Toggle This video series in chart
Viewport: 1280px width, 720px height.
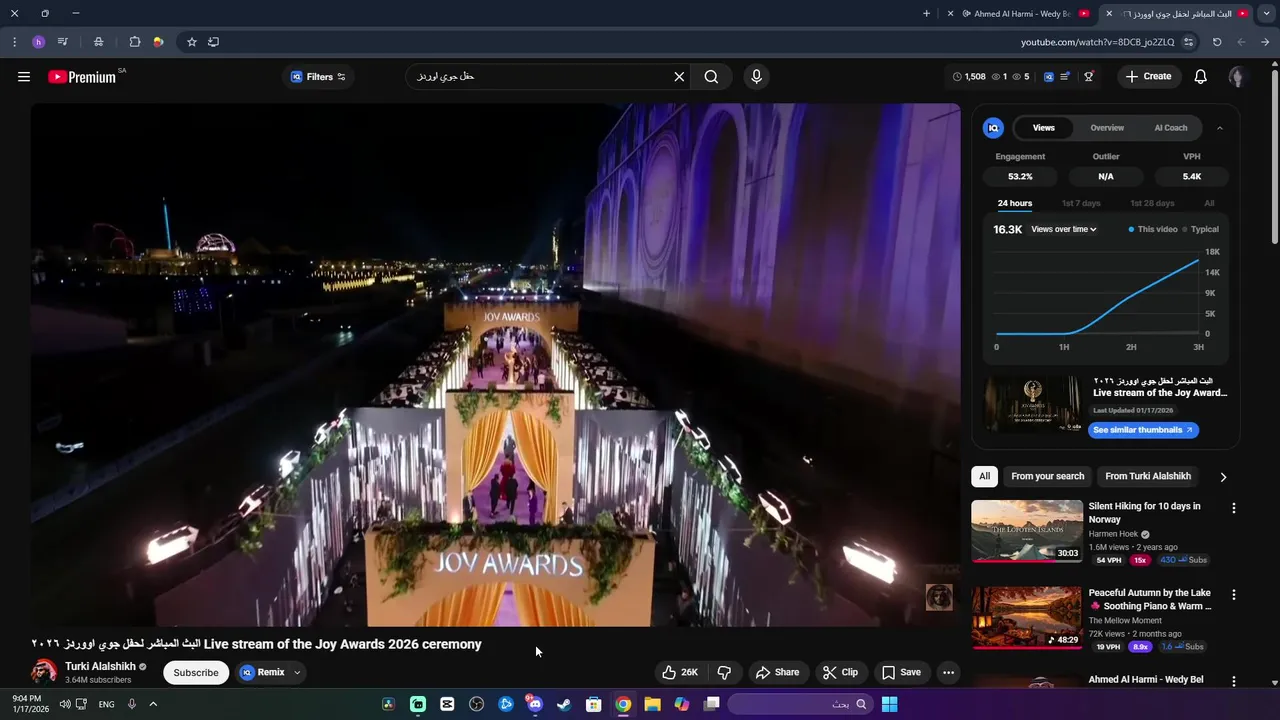click(1153, 229)
